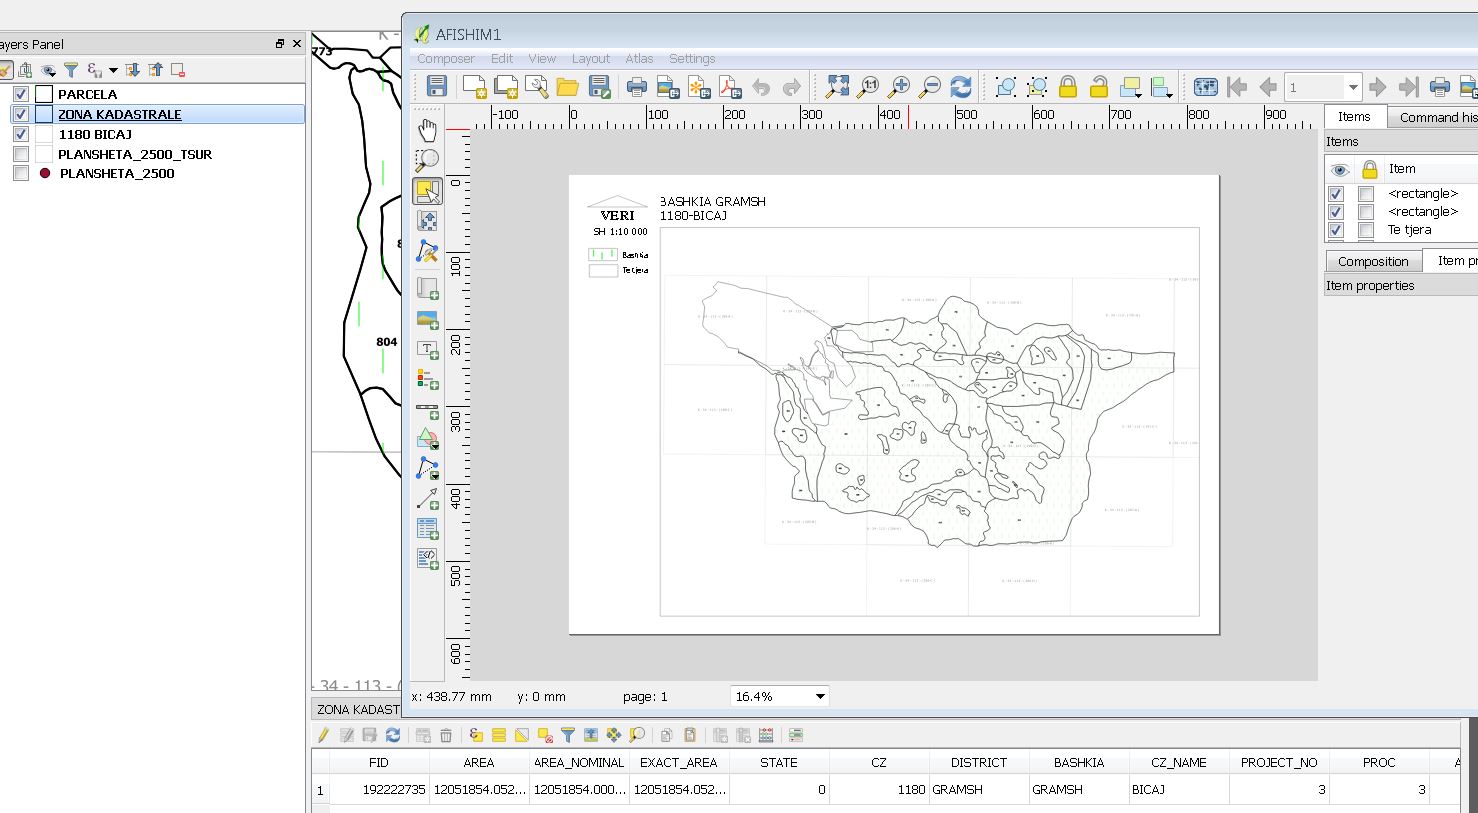Open the Composer Manager
Viewport: 1478px width, 813px height.
pos(536,87)
